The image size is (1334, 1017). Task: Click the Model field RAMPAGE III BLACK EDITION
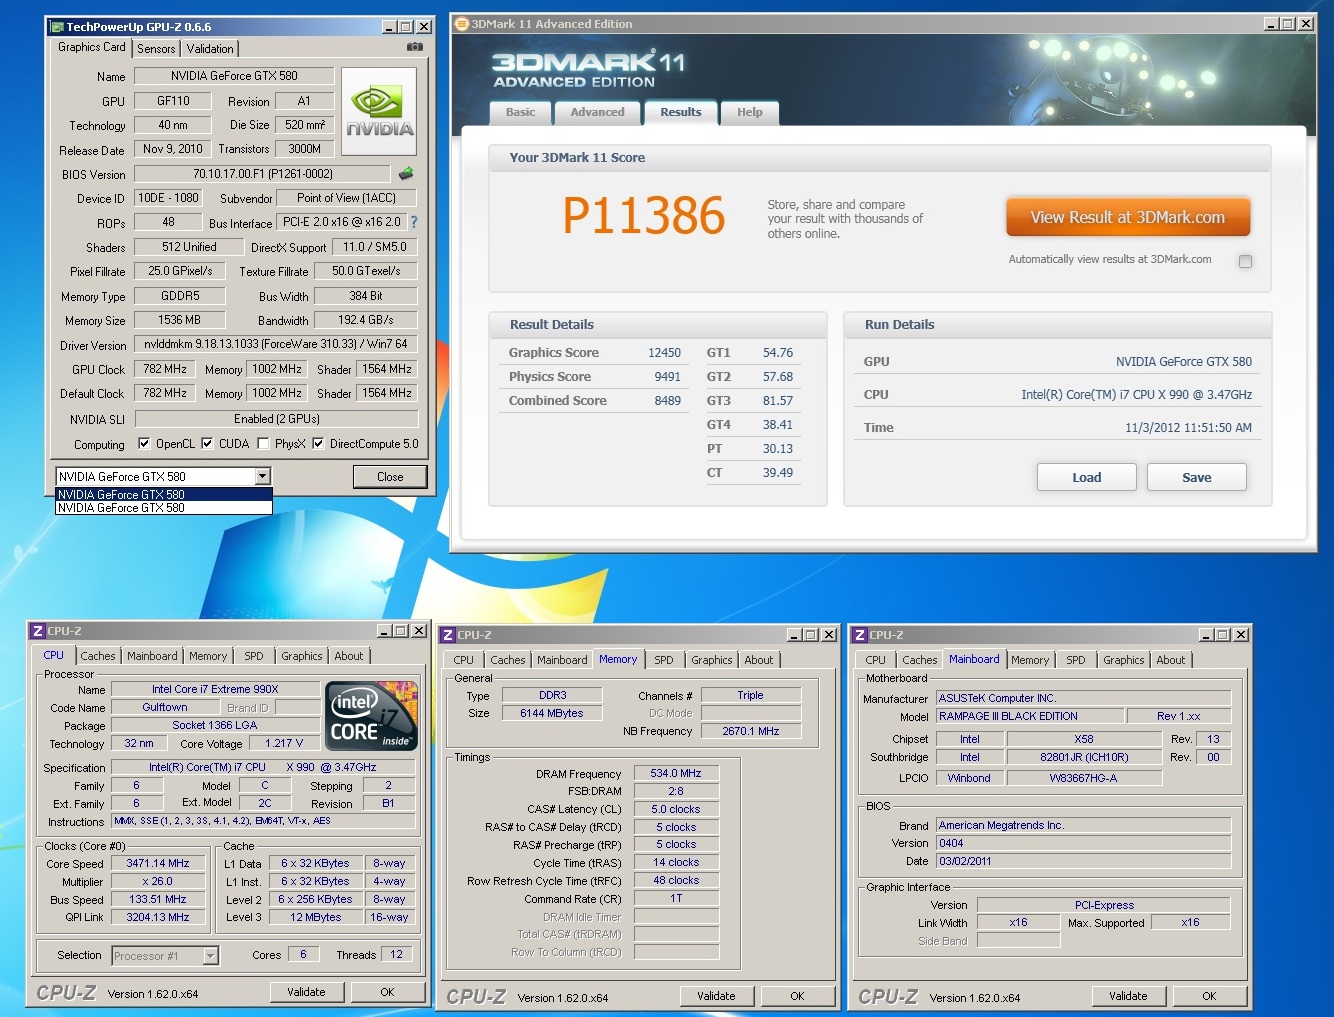click(1029, 716)
